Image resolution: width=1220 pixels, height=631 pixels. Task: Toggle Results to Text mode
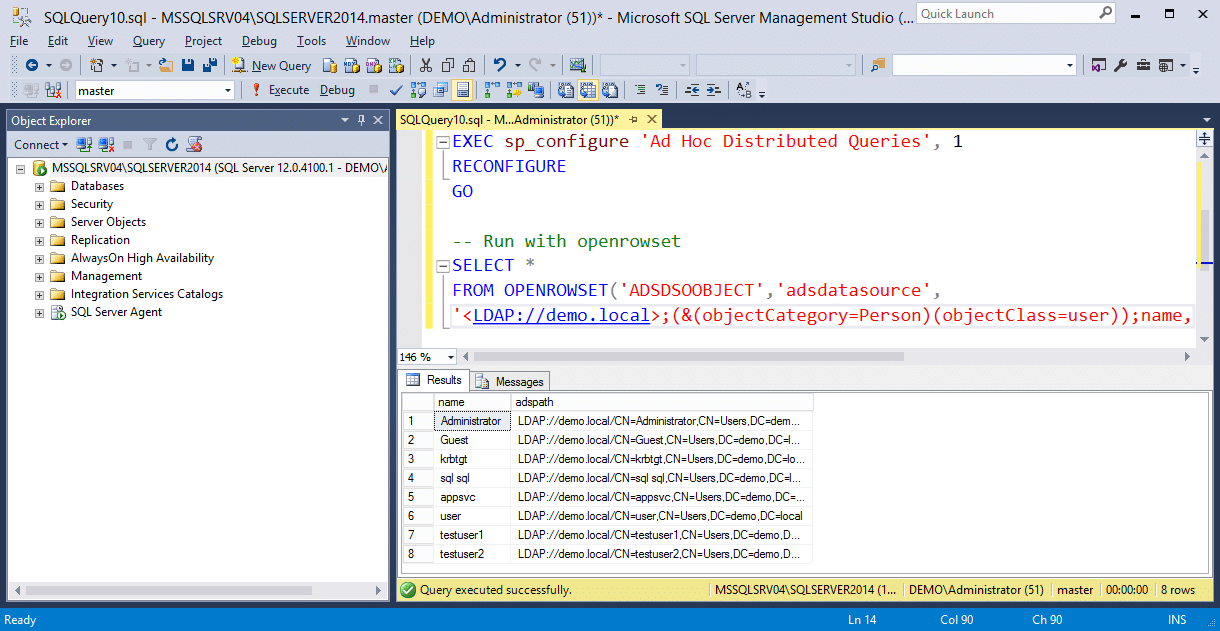pyautogui.click(x=566, y=90)
